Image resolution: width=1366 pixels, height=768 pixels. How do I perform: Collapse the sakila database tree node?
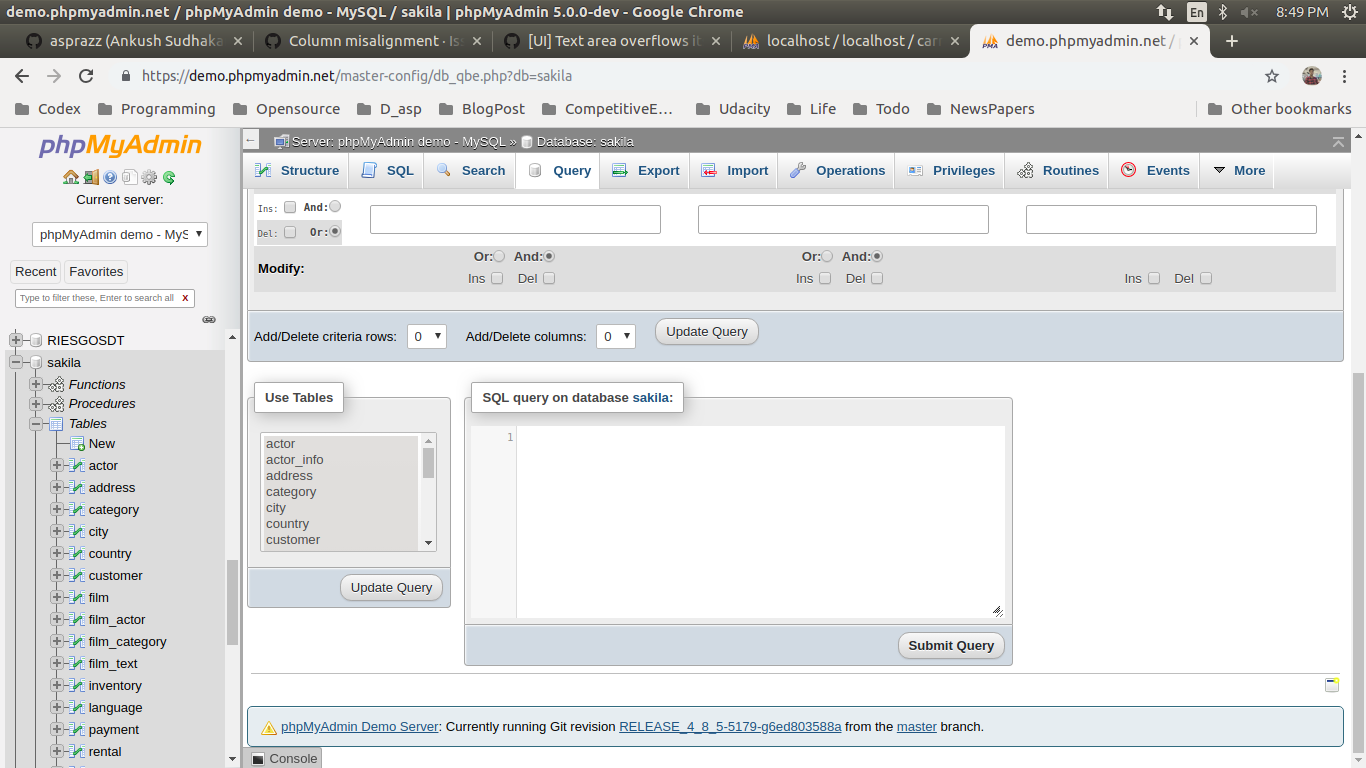pos(16,362)
